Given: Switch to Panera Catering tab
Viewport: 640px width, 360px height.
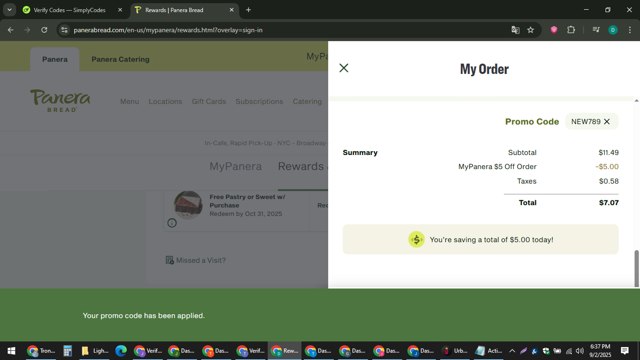Looking at the screenshot, I should [x=120, y=59].
